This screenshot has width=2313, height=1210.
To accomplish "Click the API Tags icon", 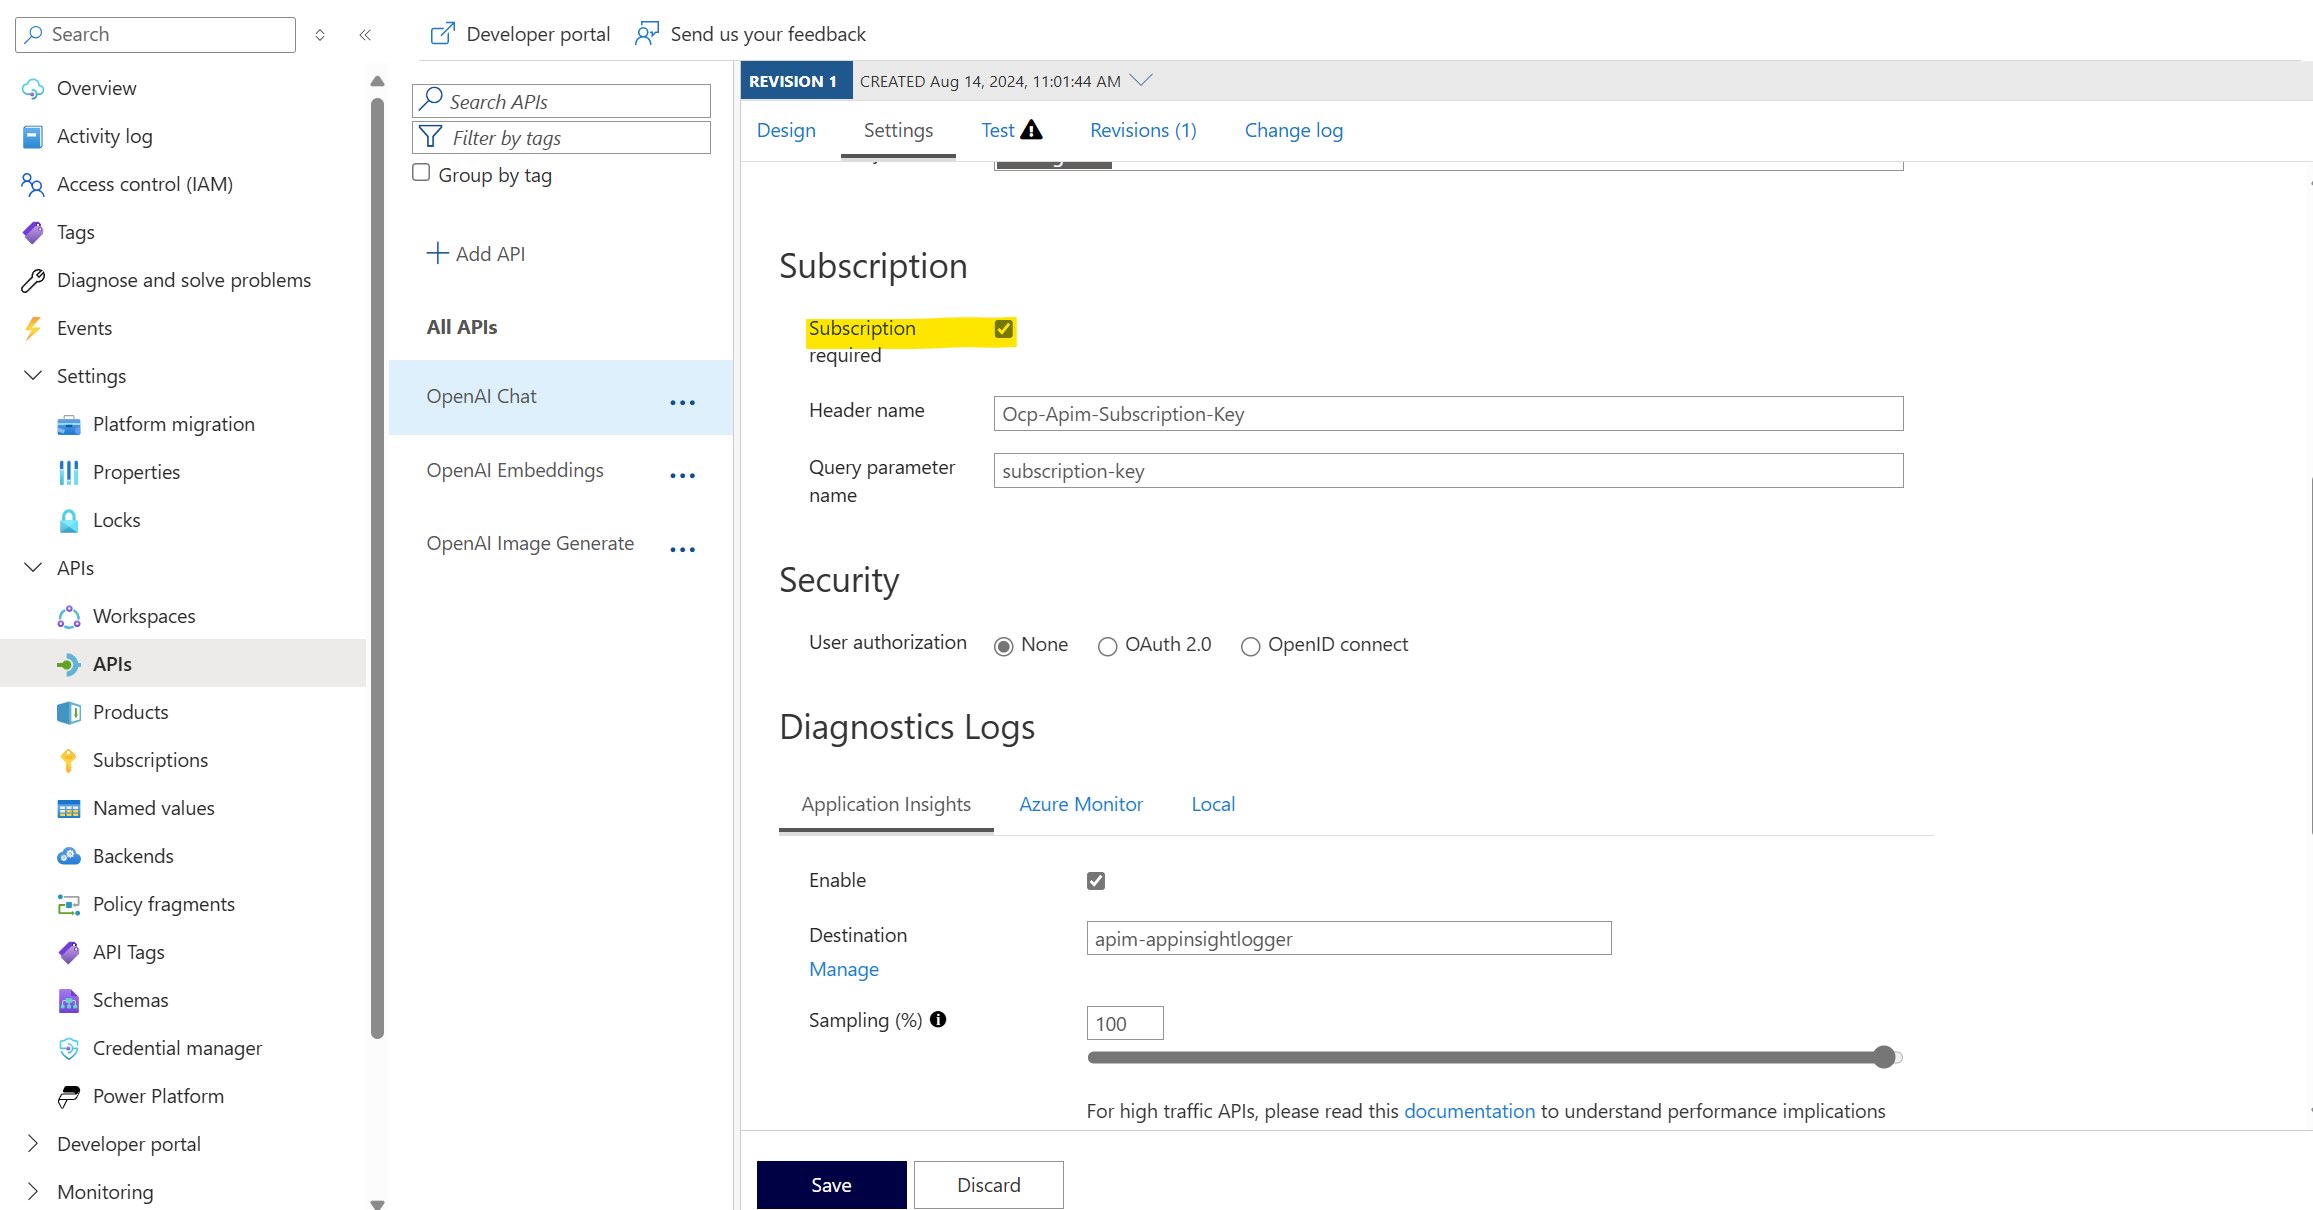I will tap(69, 952).
